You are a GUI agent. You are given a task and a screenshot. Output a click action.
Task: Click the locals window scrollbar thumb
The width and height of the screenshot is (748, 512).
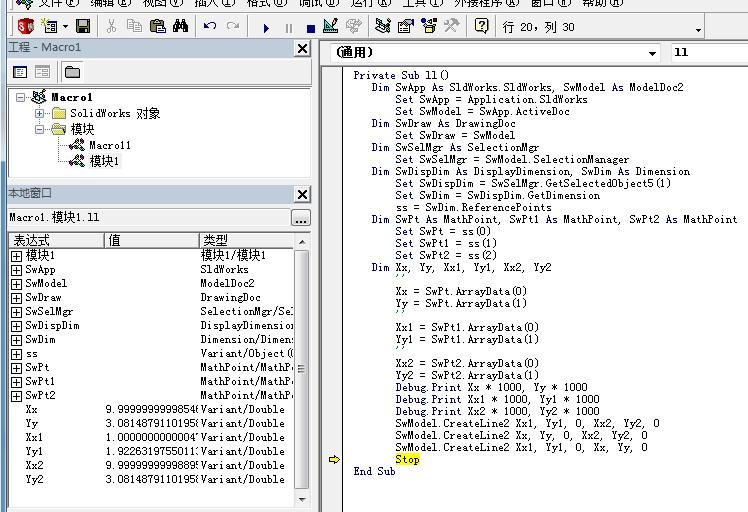[302, 369]
